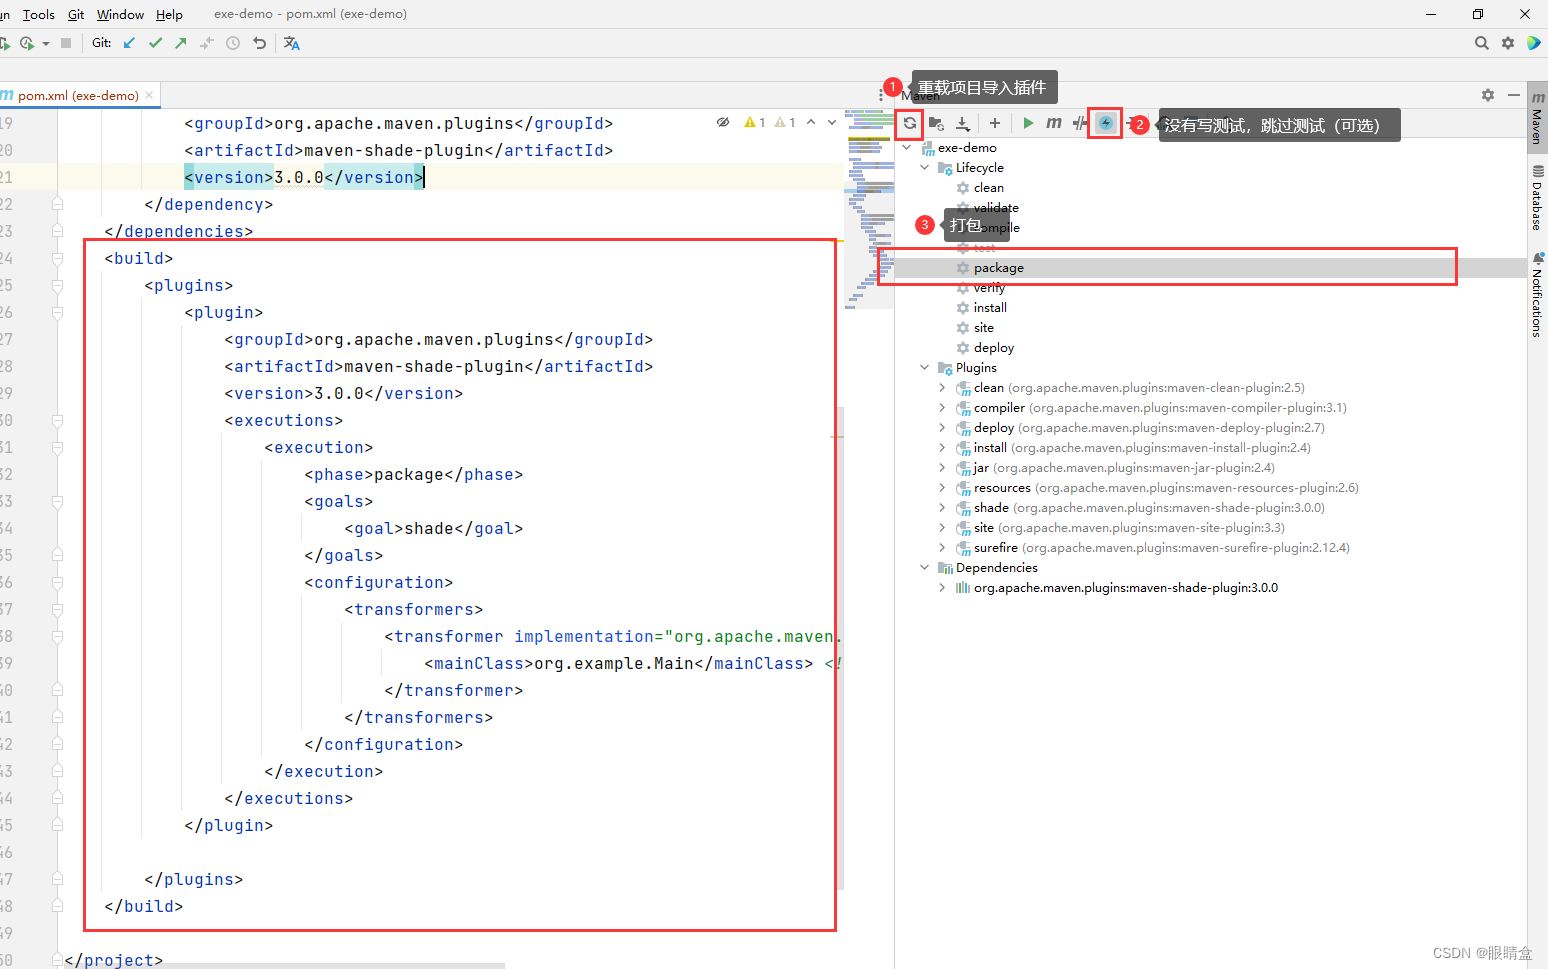Screen dimensions: 1548x969
Task: Fold the <executions> block in gutter
Action: click(x=57, y=420)
